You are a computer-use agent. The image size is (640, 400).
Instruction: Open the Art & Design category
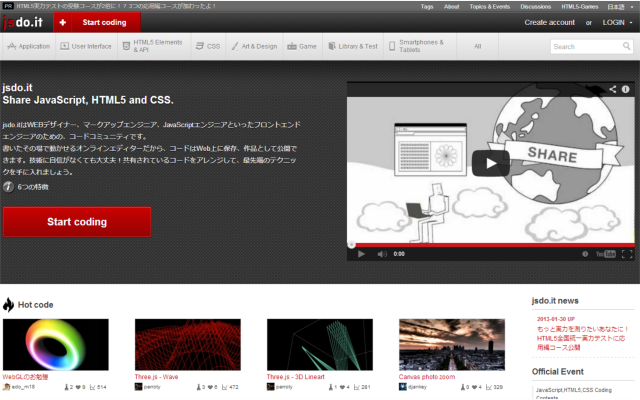254,47
